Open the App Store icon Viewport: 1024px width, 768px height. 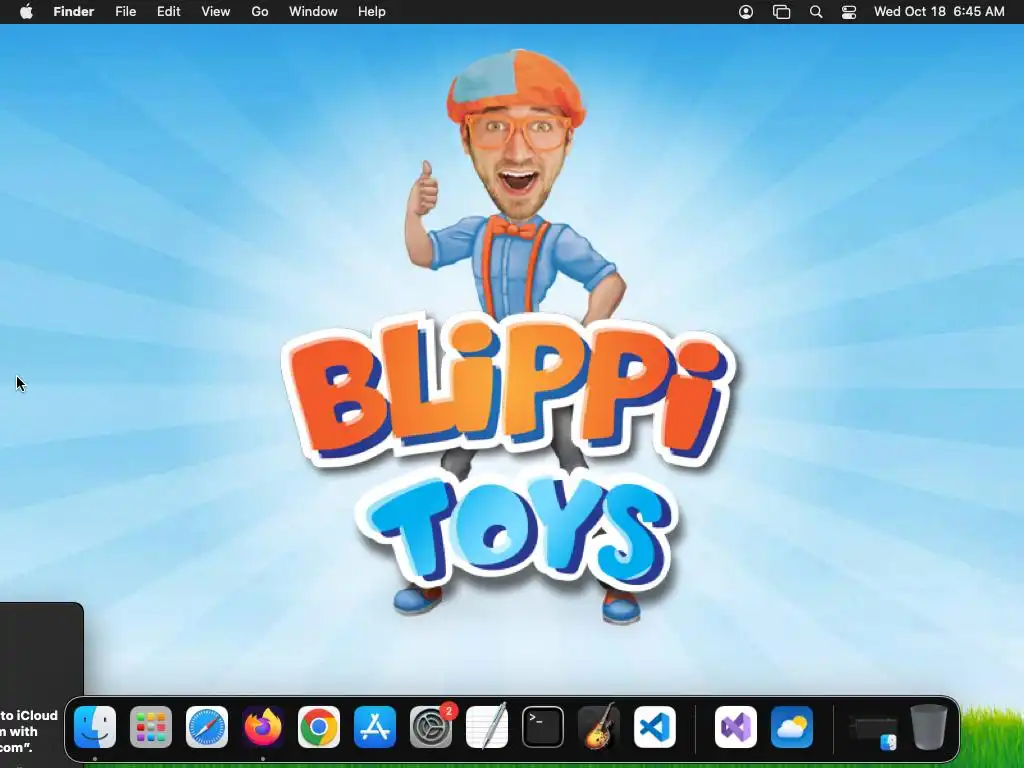click(375, 727)
